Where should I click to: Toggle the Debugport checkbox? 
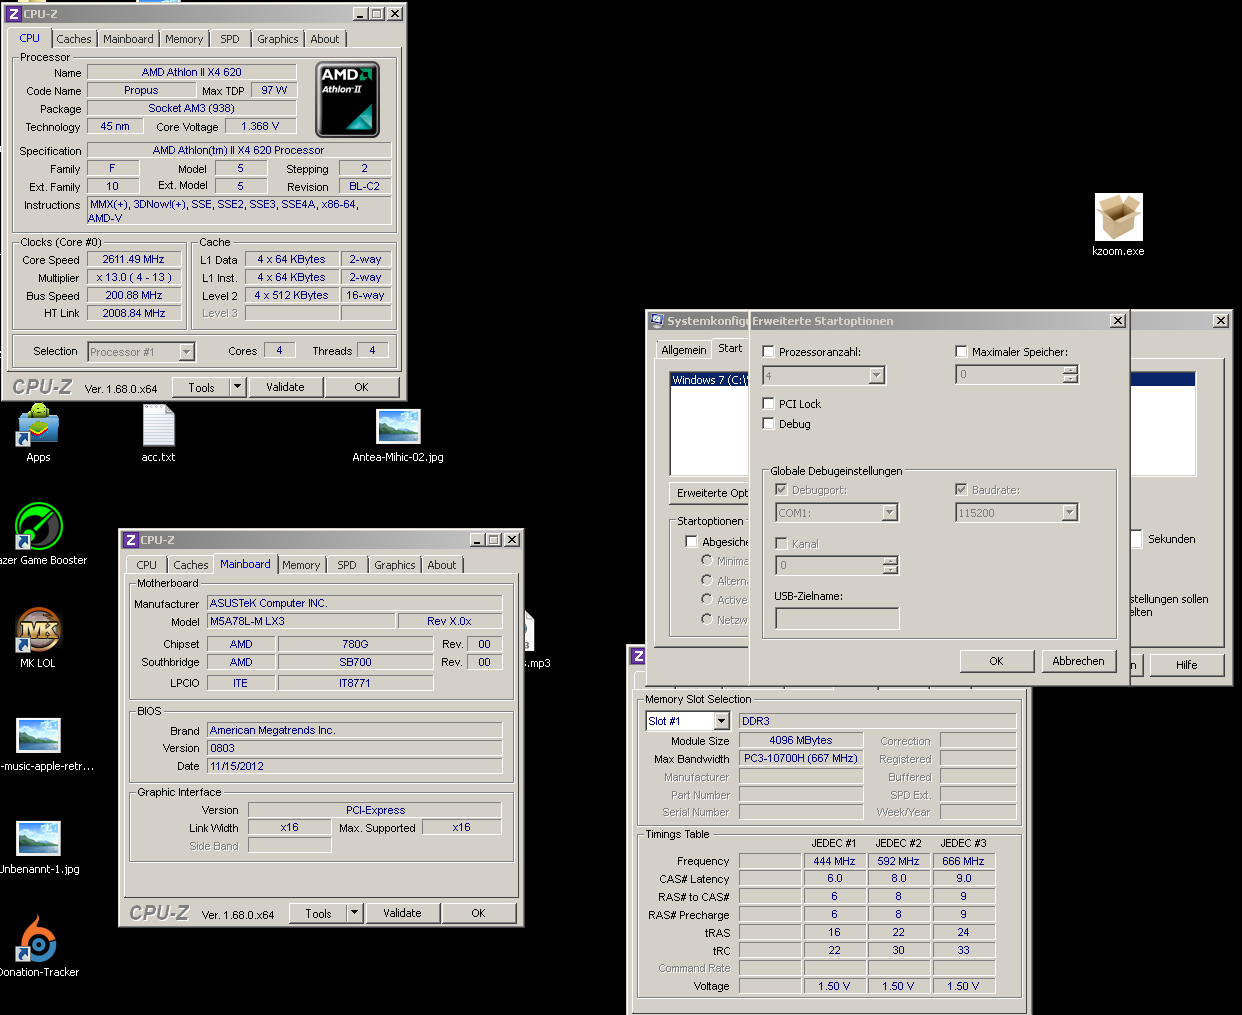781,490
